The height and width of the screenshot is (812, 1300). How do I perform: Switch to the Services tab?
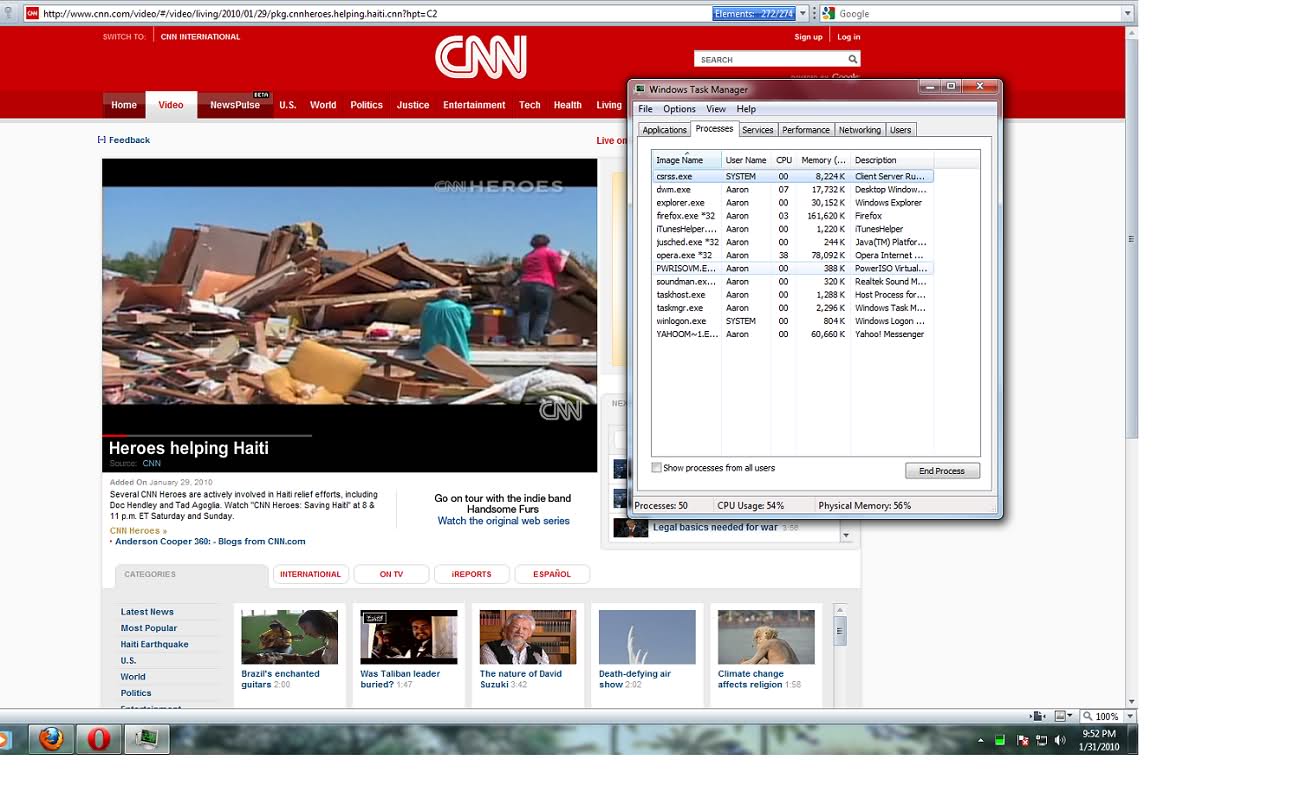tap(757, 130)
